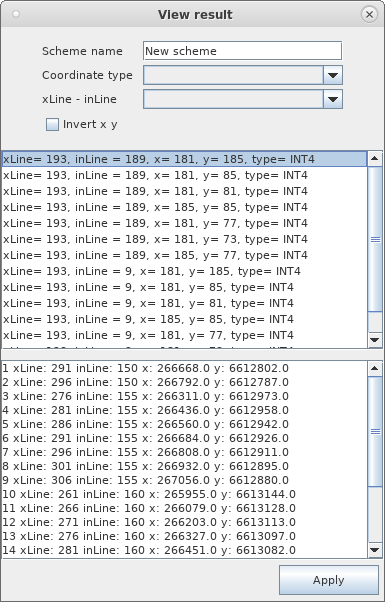The width and height of the screenshot is (385, 602).
Task: Click result line 5 xLine: 286 inLine: 155
Action: [146, 424]
